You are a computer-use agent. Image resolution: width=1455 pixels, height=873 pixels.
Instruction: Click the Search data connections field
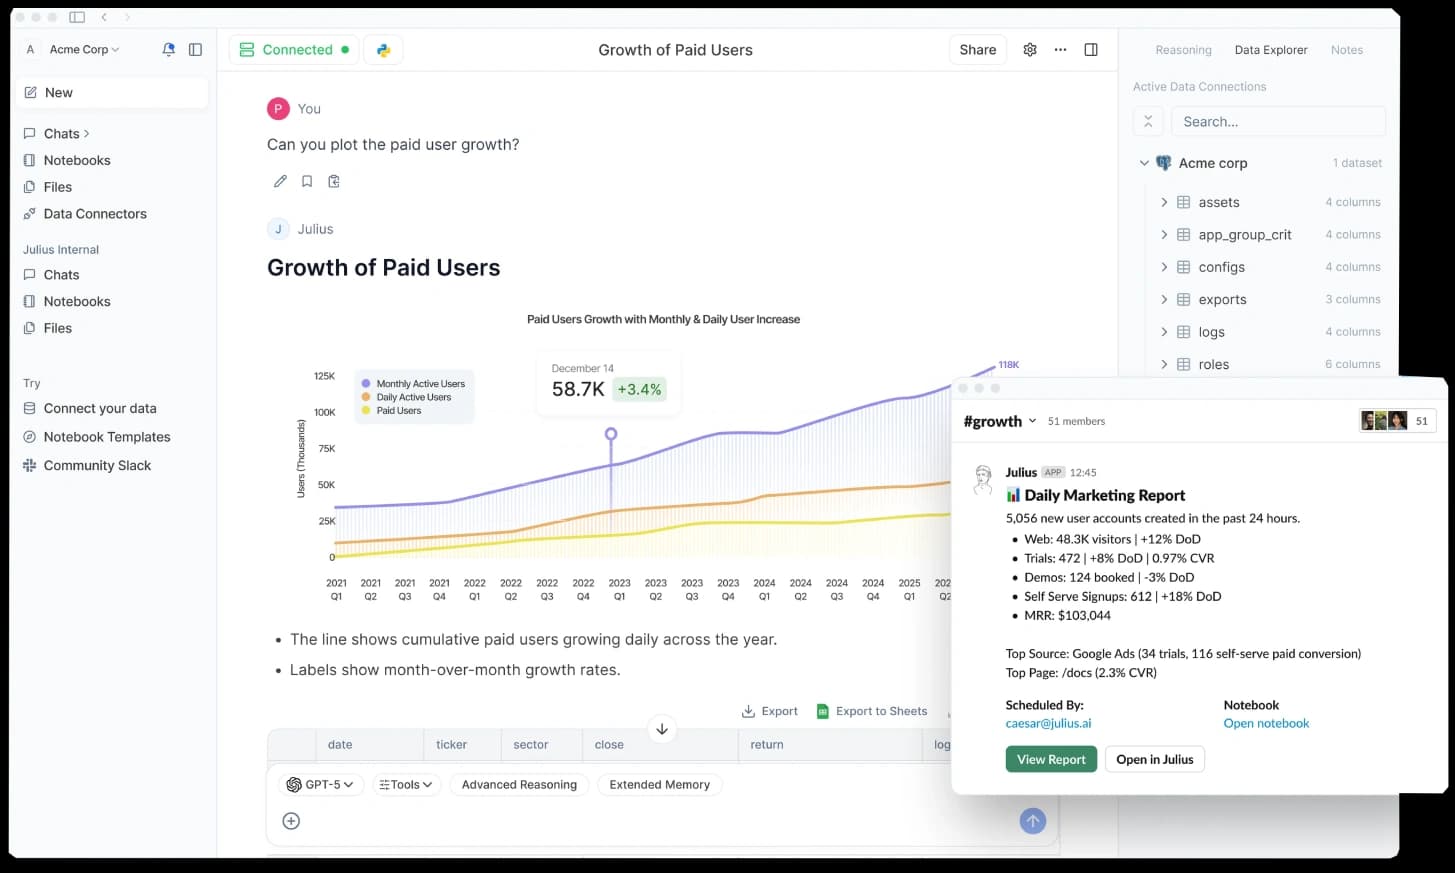pyautogui.click(x=1278, y=121)
